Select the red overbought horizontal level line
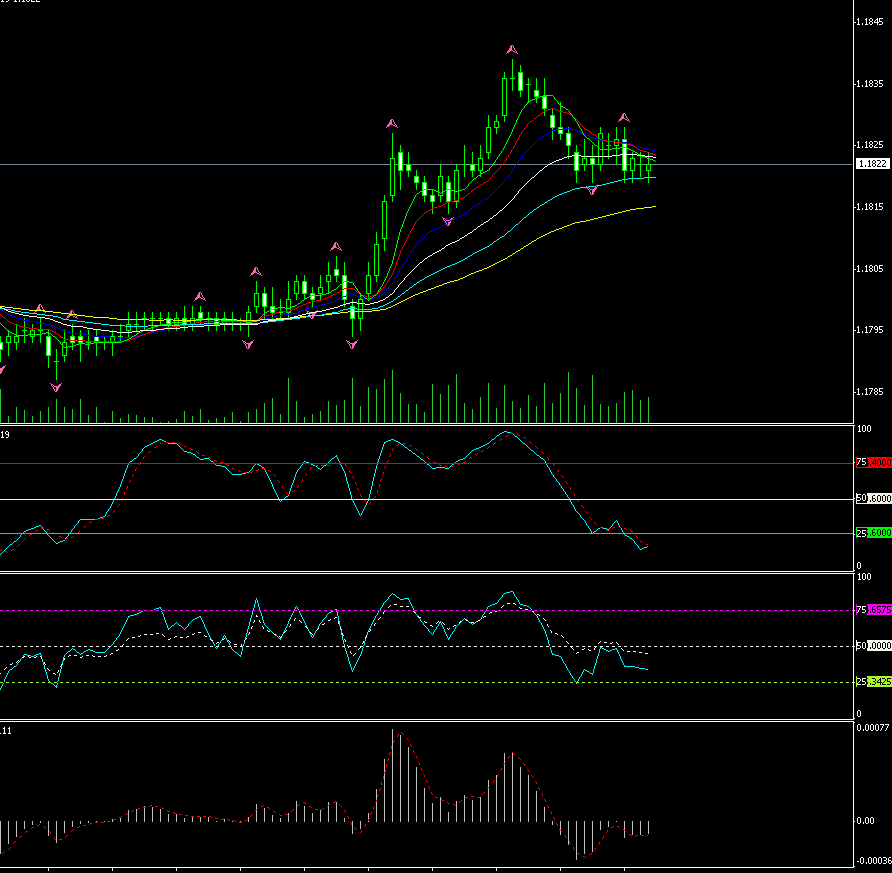This screenshot has width=892, height=873. [427, 464]
